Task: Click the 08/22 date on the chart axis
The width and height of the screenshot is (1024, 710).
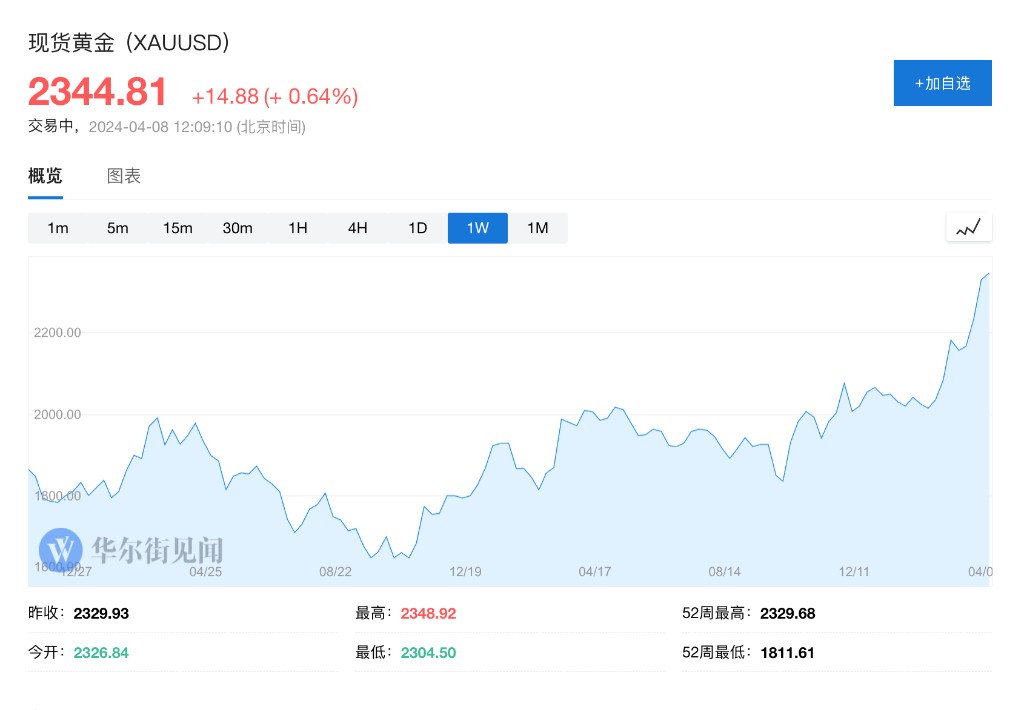Action: (335, 572)
